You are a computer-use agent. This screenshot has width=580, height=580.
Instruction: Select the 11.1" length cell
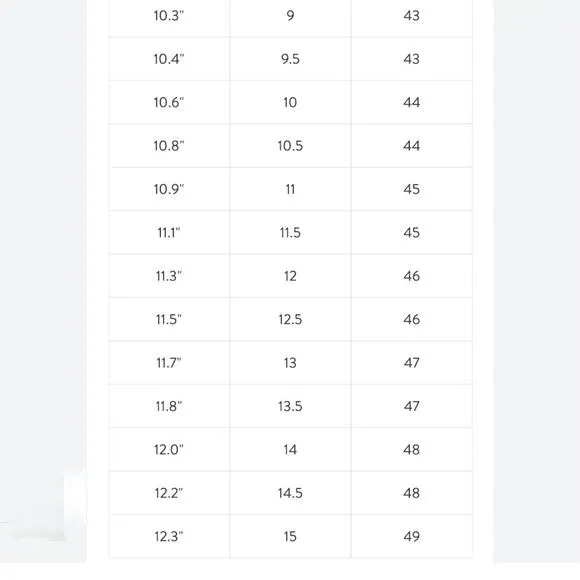pyautogui.click(x=169, y=233)
